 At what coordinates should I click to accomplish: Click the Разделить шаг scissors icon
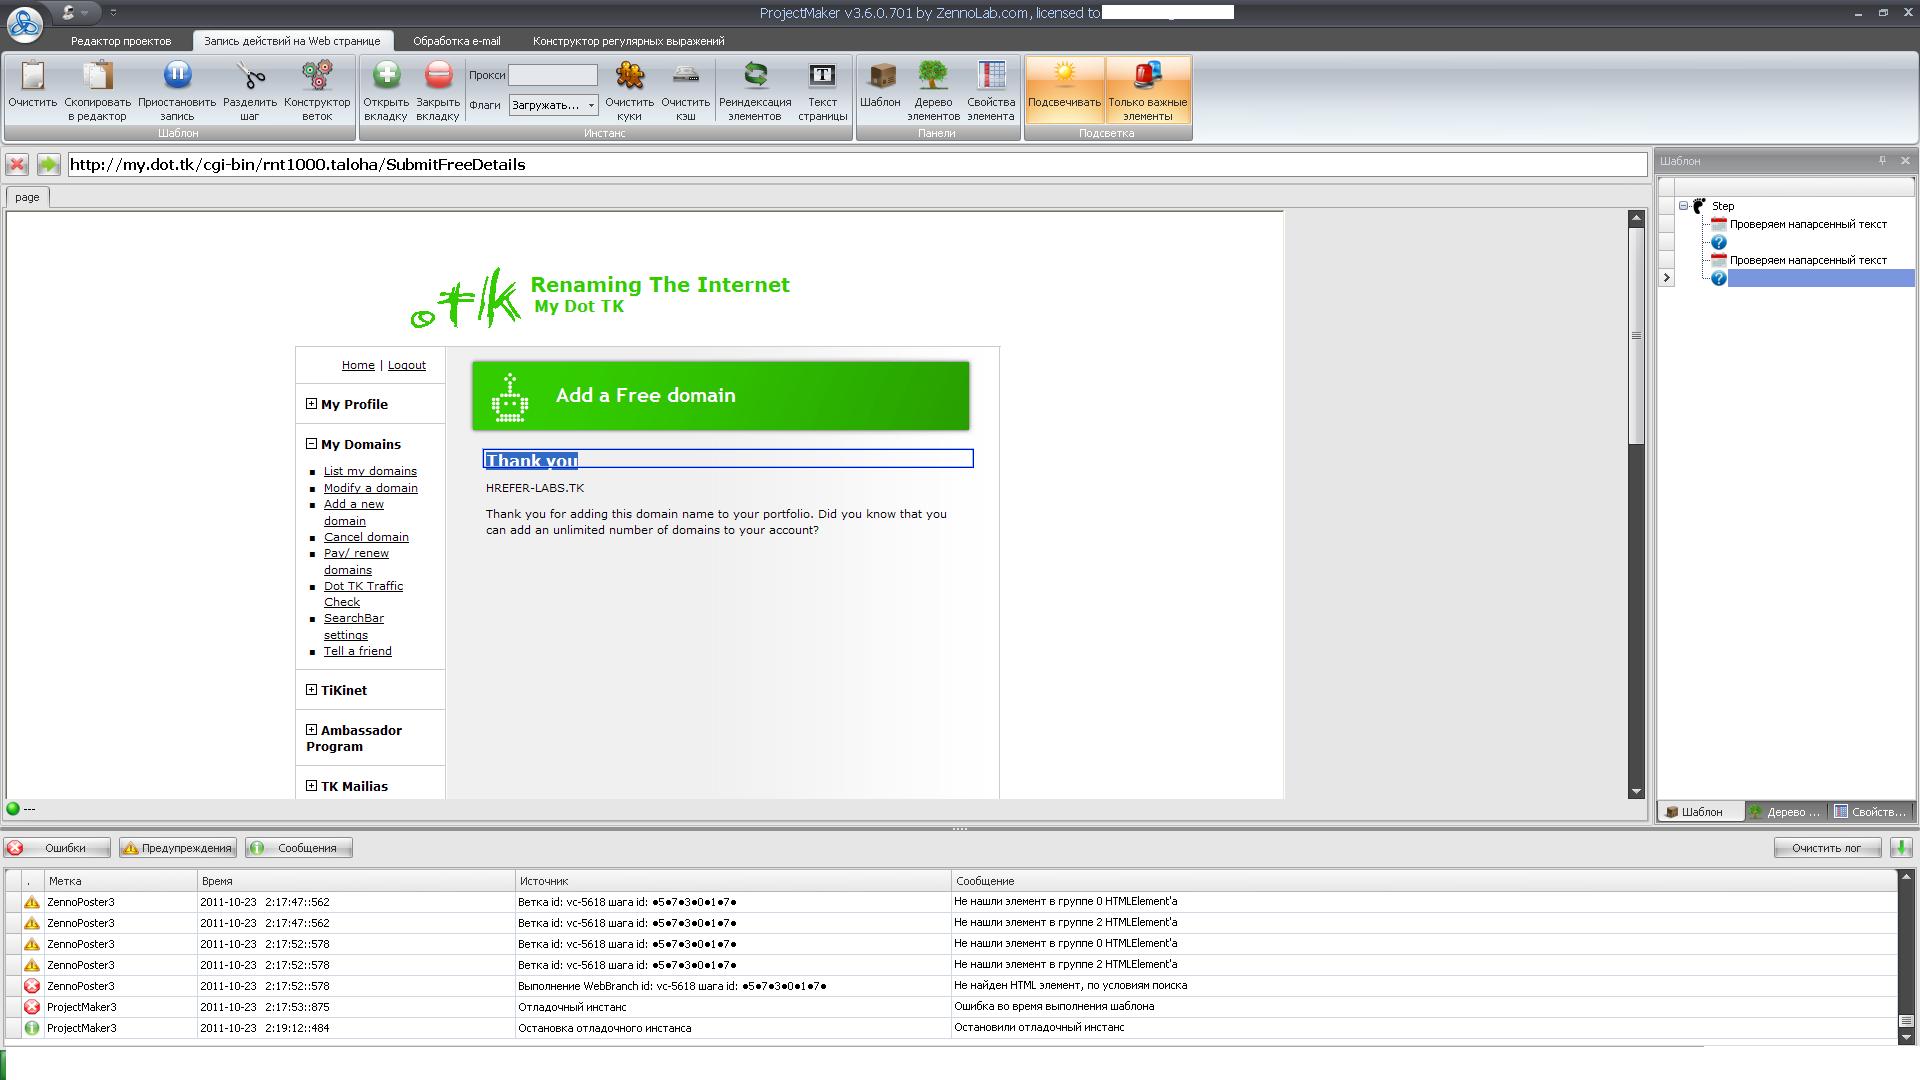[x=250, y=77]
